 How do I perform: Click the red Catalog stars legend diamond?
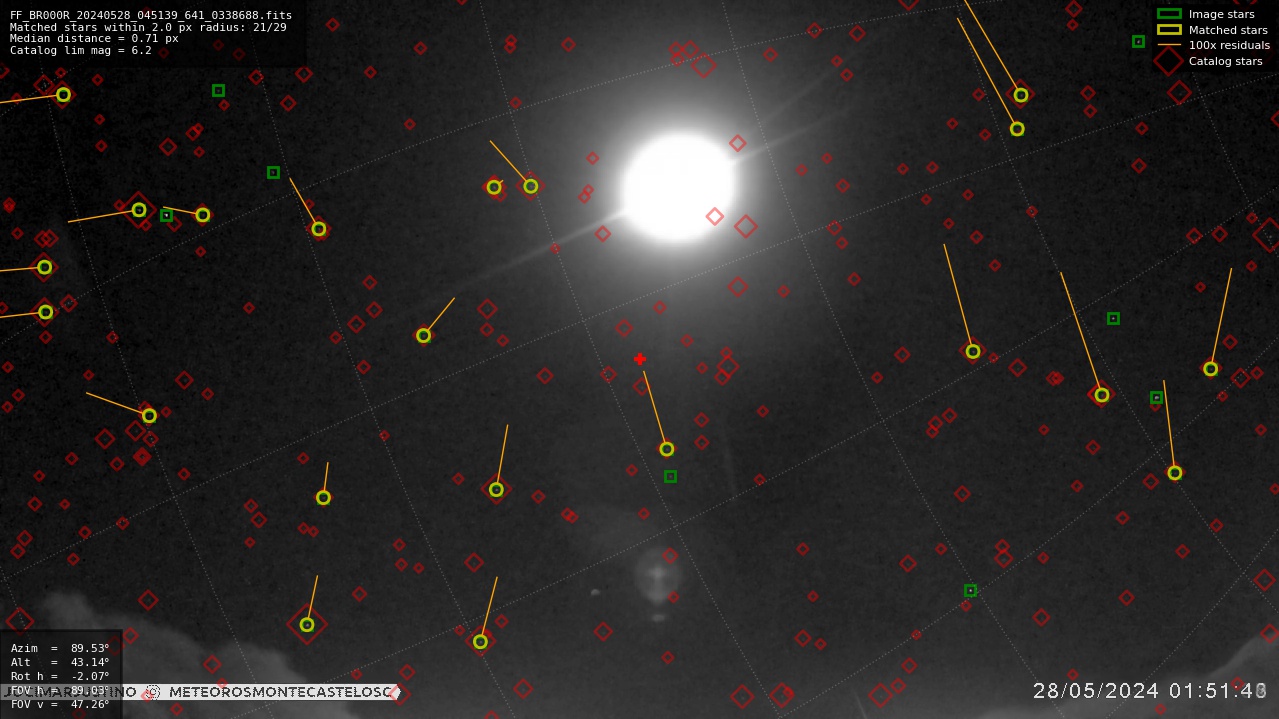(x=1169, y=61)
